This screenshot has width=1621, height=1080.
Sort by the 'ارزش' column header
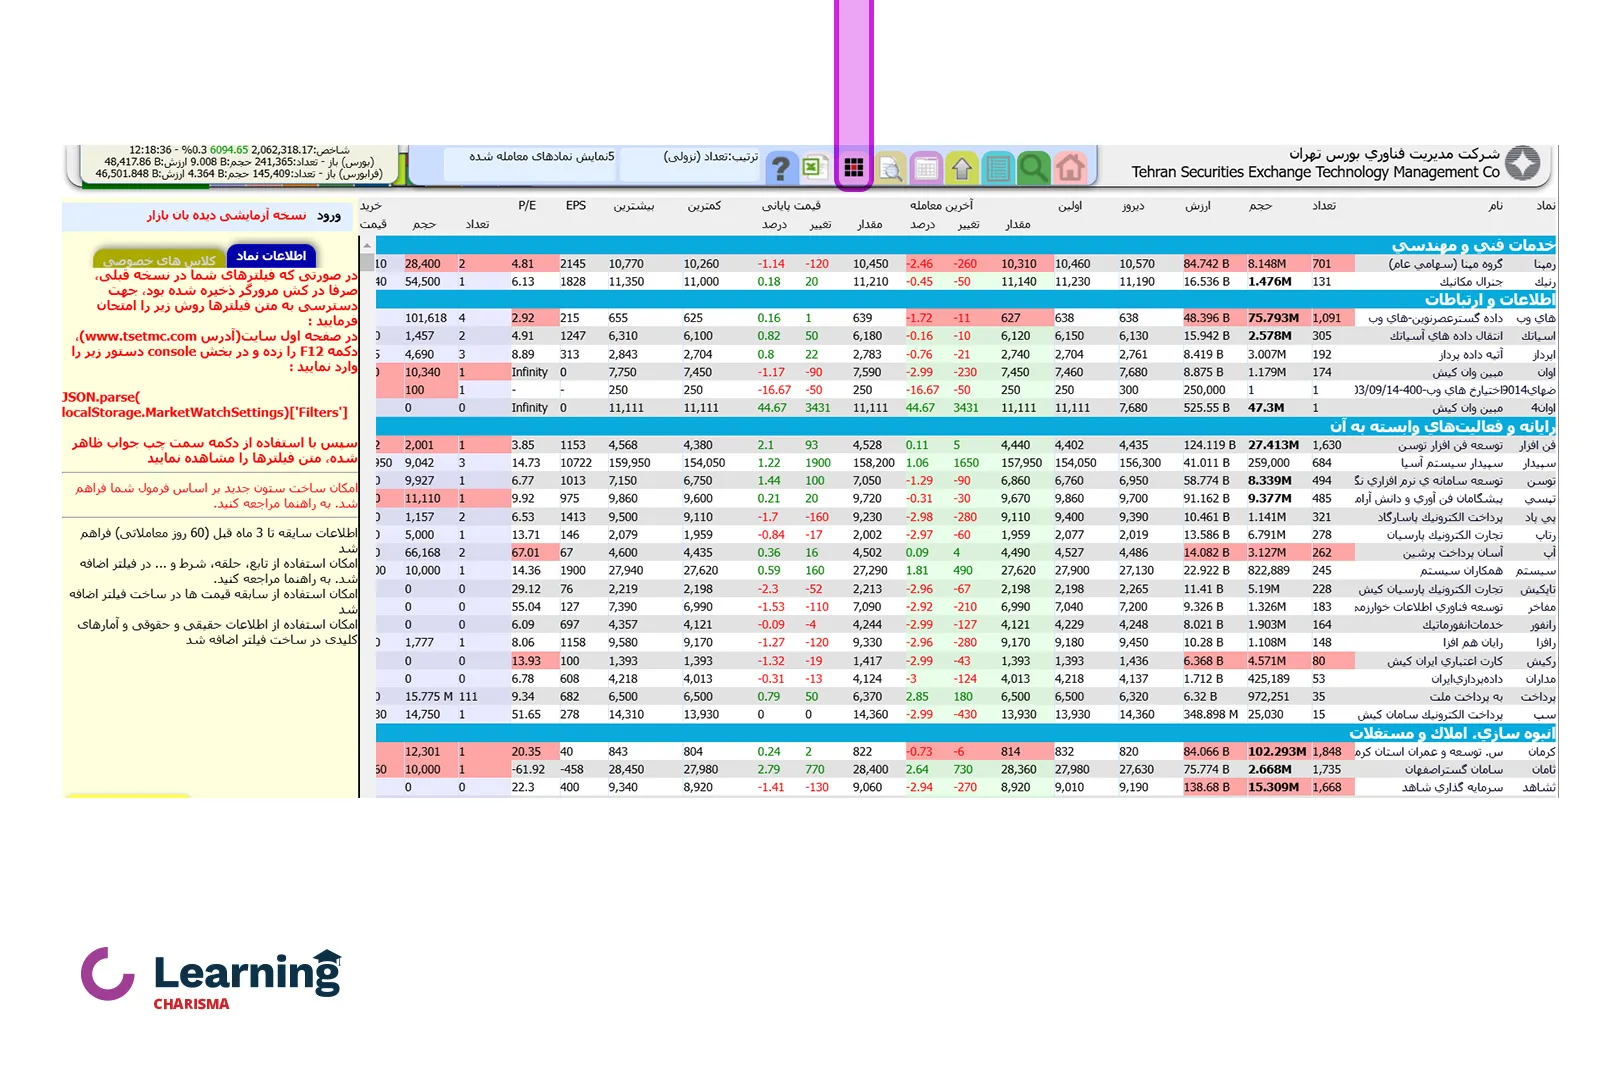[1198, 206]
